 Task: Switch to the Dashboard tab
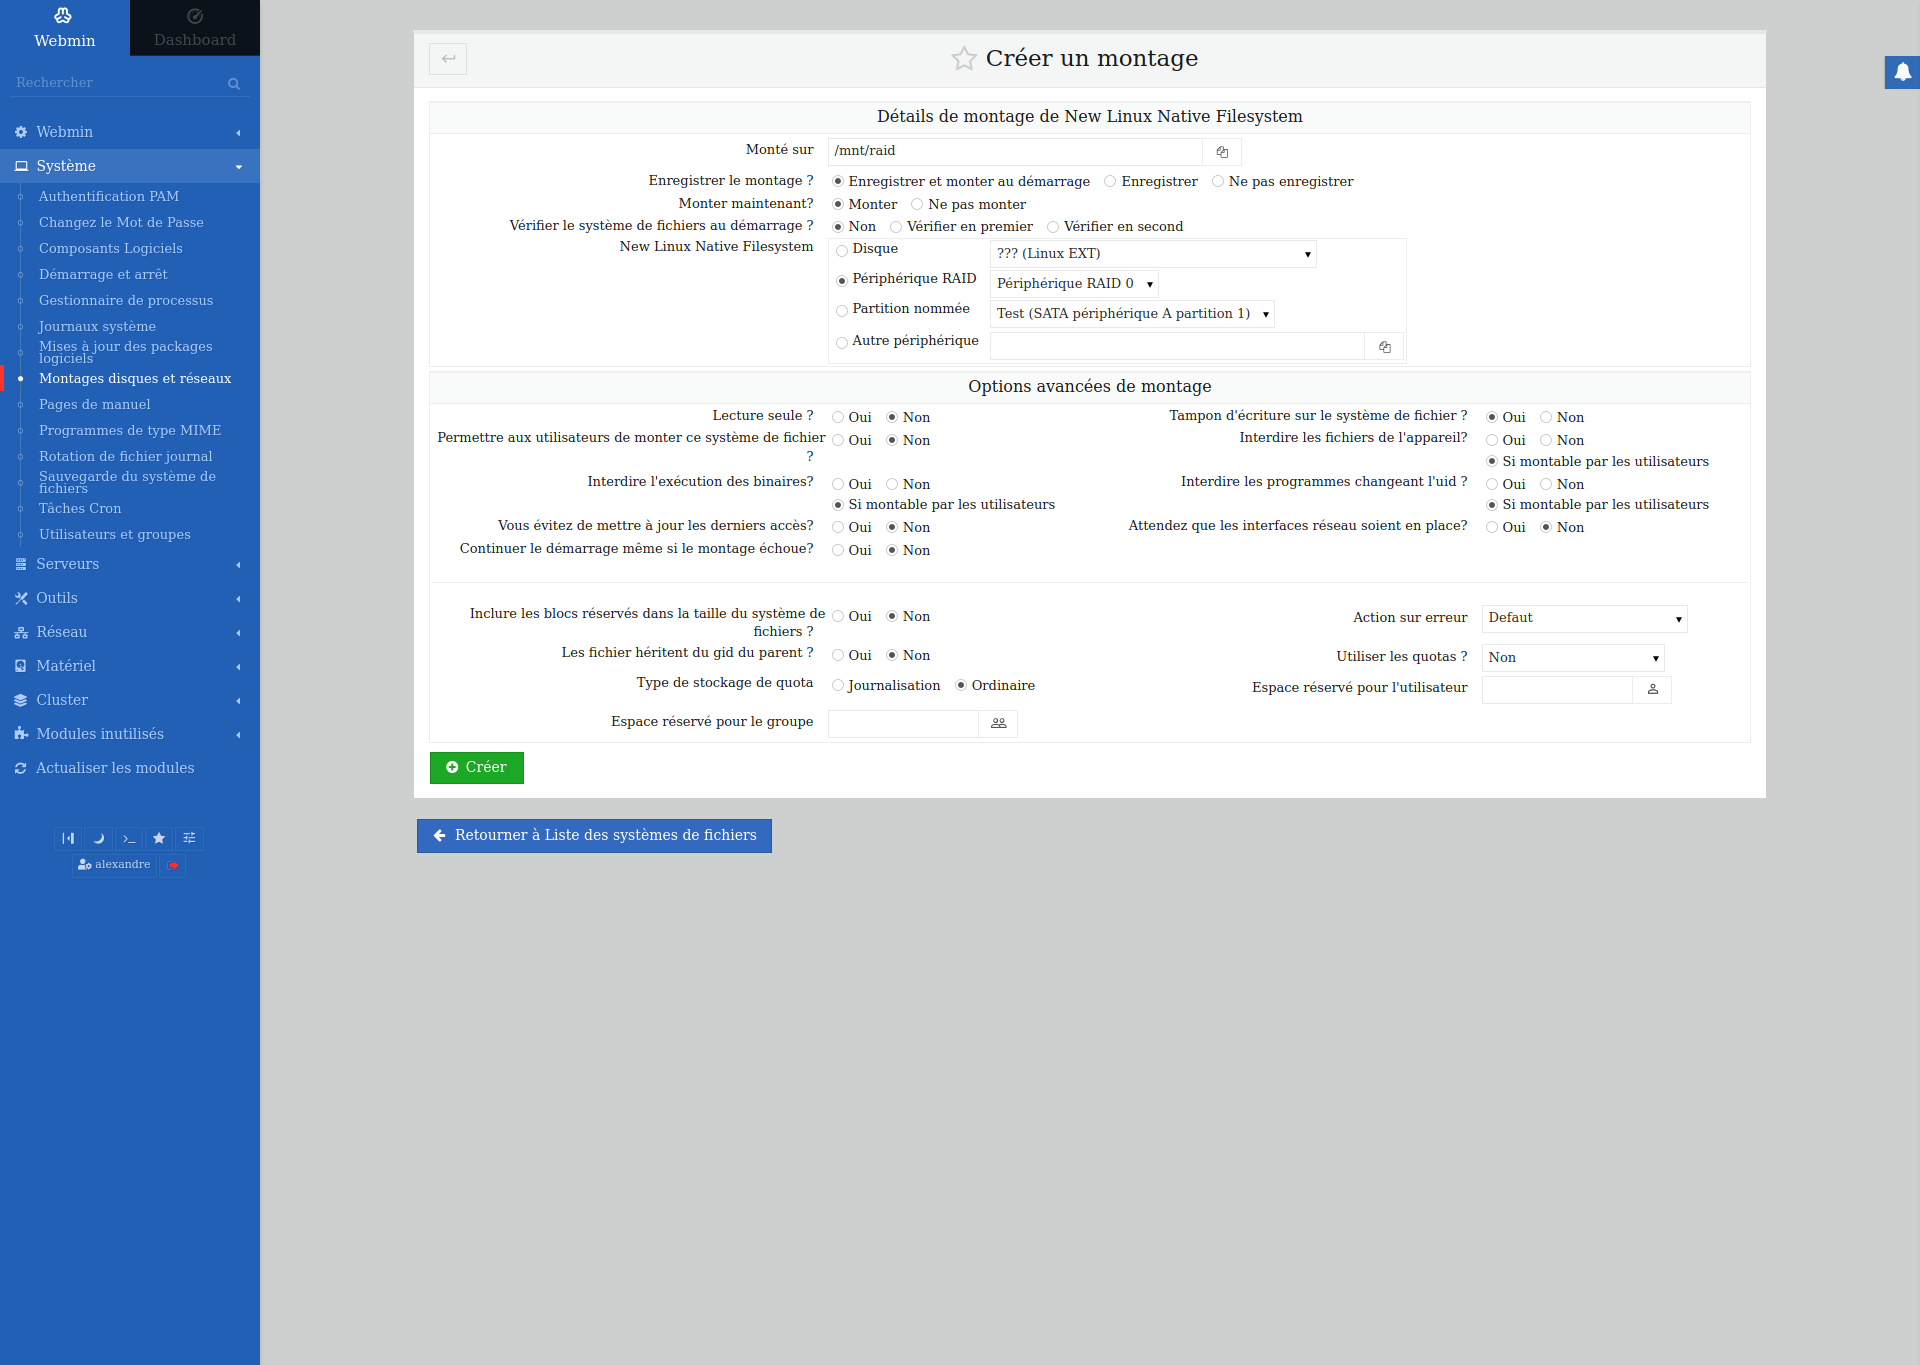coord(195,28)
